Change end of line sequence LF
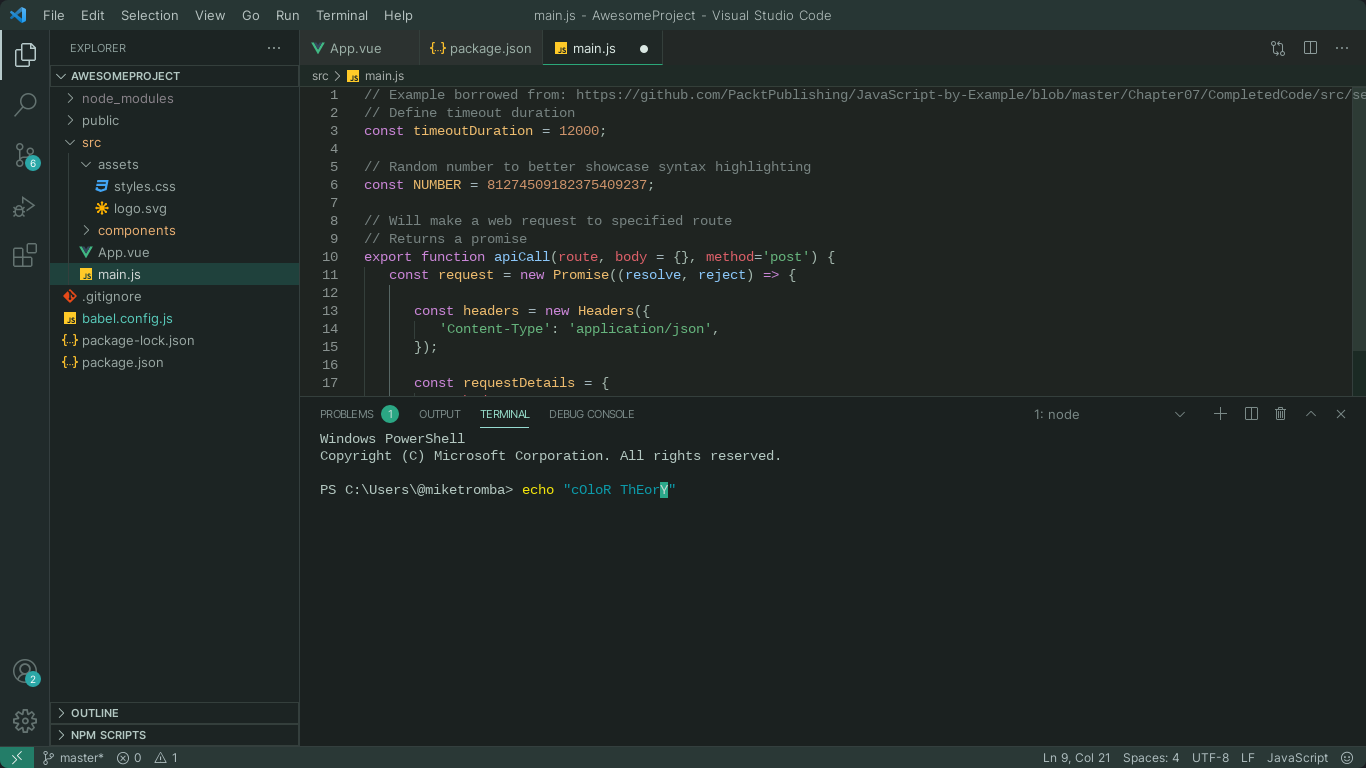This screenshot has width=1366, height=768. pos(1248,758)
